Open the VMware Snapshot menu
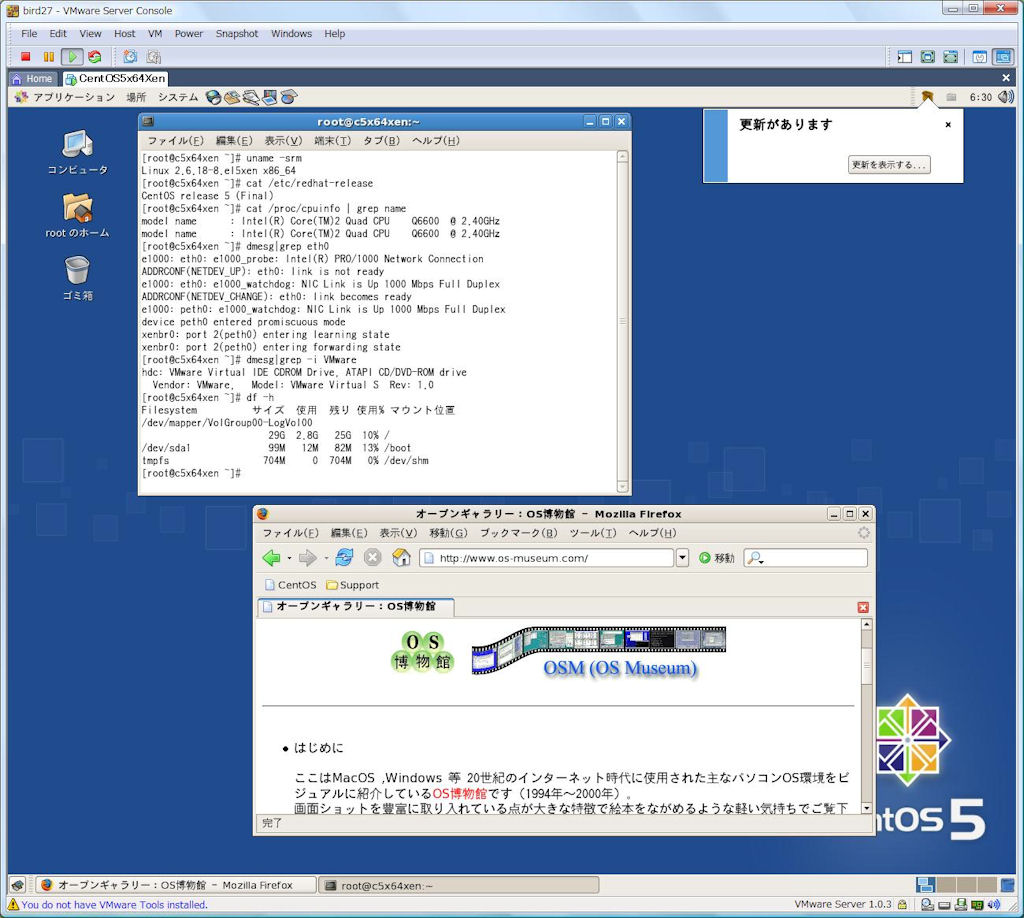This screenshot has width=1024, height=918. coord(236,33)
